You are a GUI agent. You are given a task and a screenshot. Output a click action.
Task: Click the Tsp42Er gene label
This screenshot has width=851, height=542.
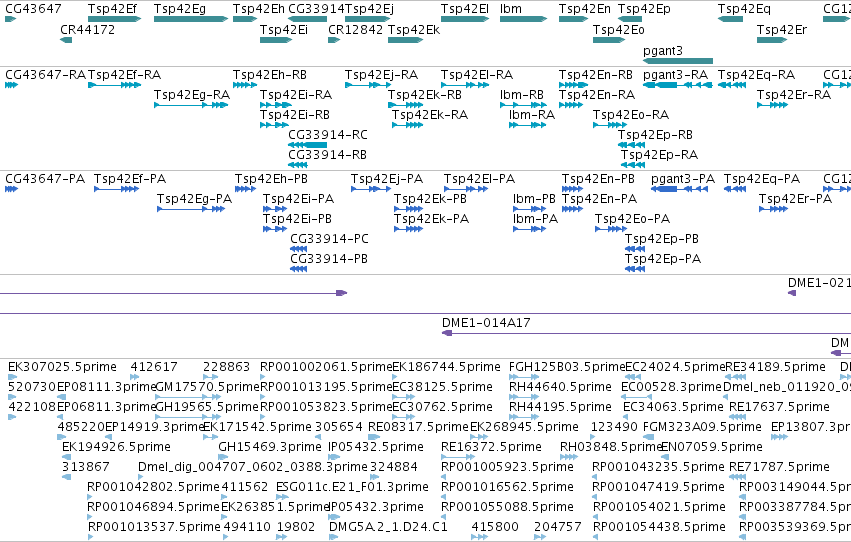tap(782, 29)
